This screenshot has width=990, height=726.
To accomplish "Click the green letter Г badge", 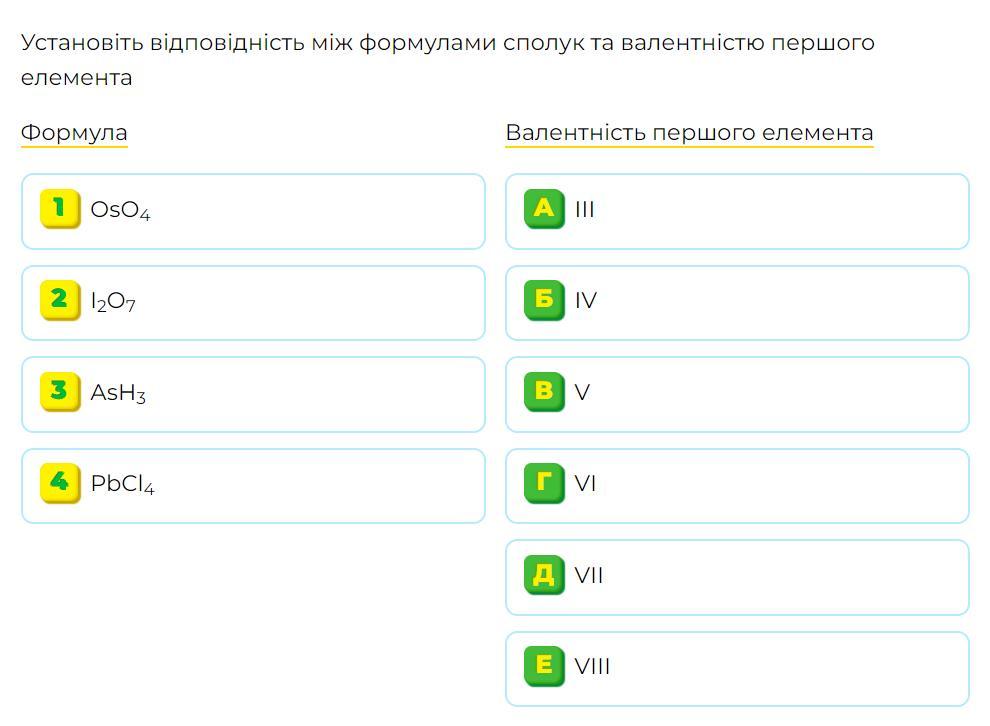I will coord(544,483).
